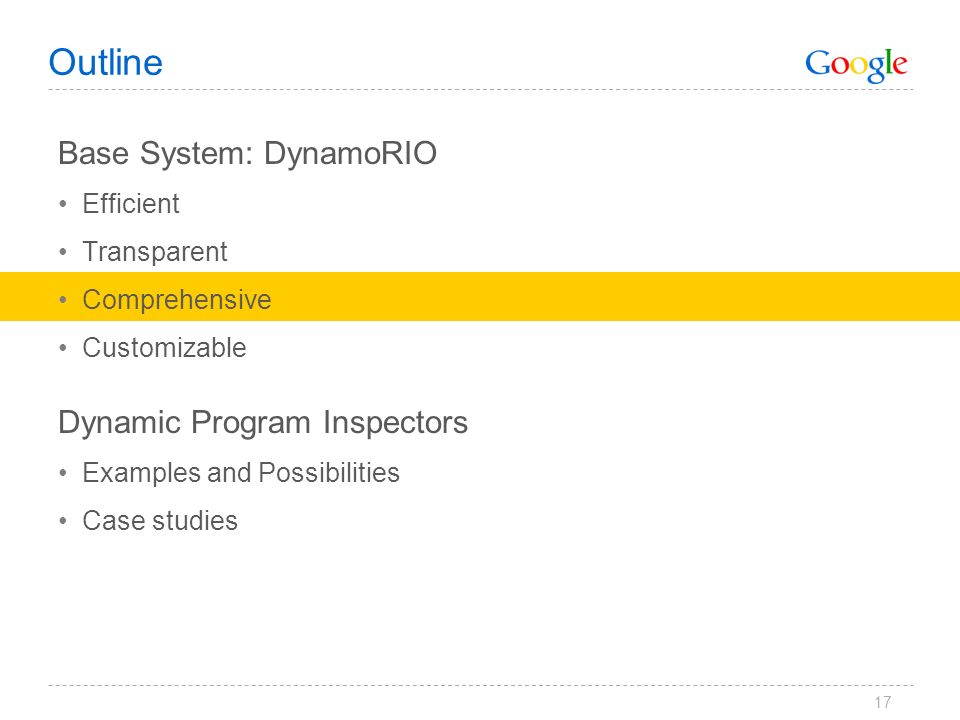
Task: Select the Customizable bullet text
Action: 165,347
